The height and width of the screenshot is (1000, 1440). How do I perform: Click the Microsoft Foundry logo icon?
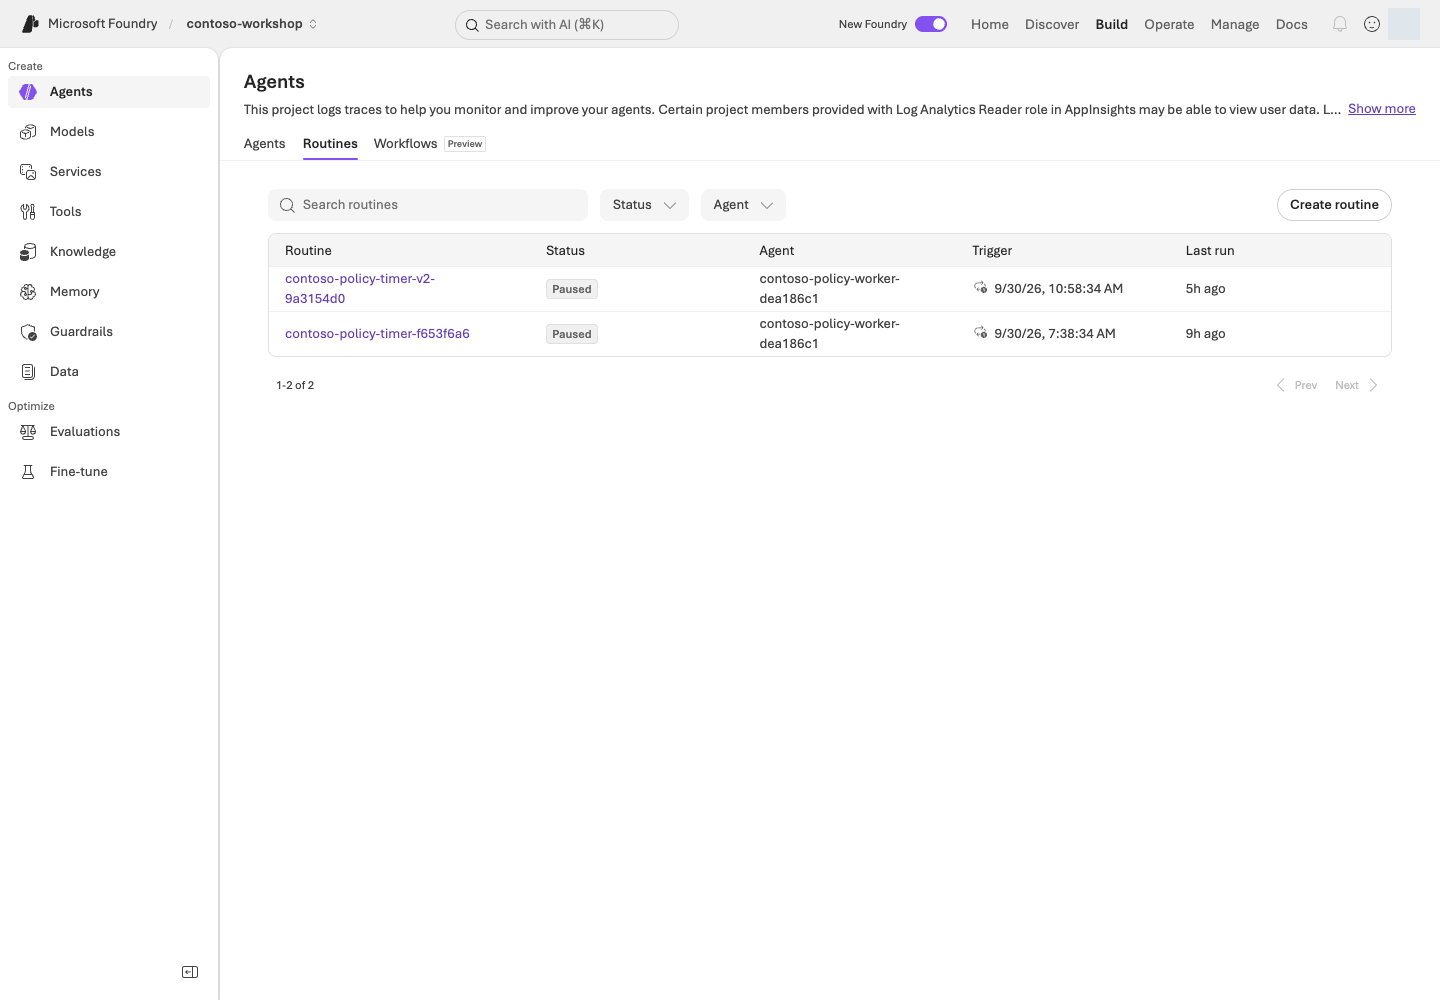[31, 24]
